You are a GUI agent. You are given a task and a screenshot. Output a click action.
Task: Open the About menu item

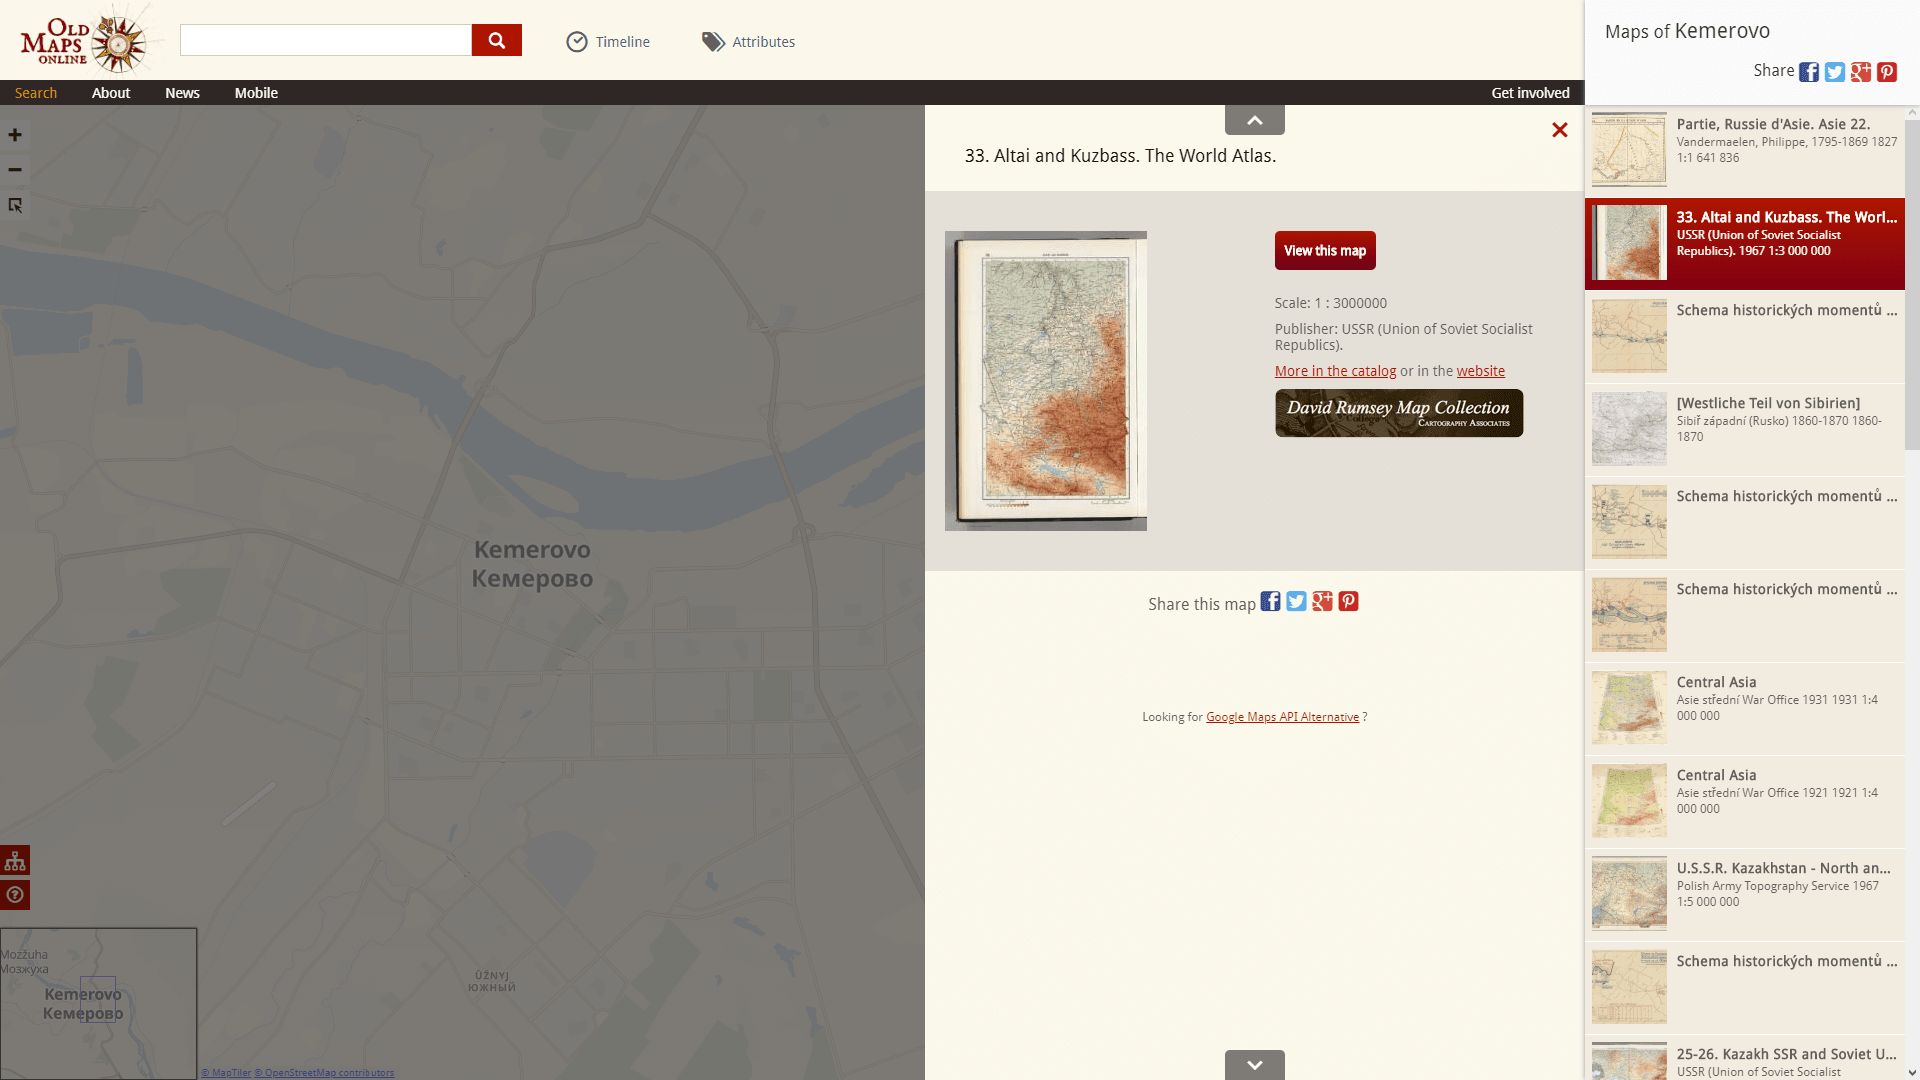click(x=111, y=93)
